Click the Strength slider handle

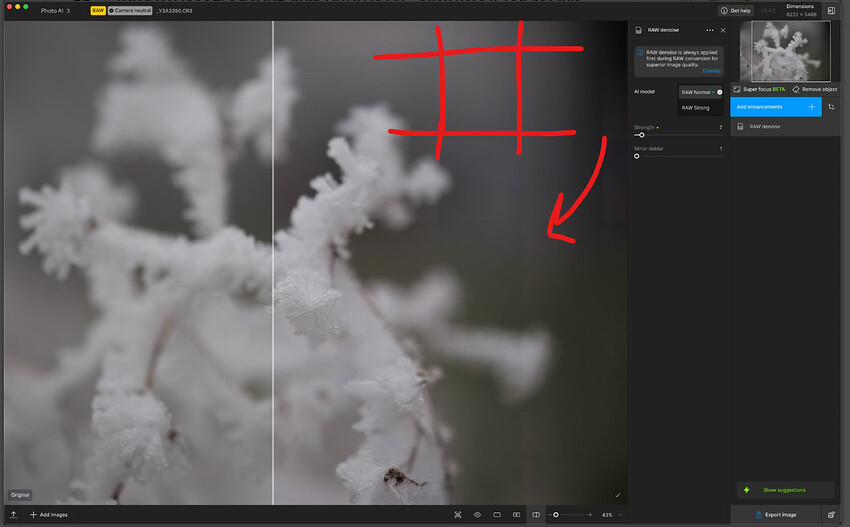[x=641, y=134]
